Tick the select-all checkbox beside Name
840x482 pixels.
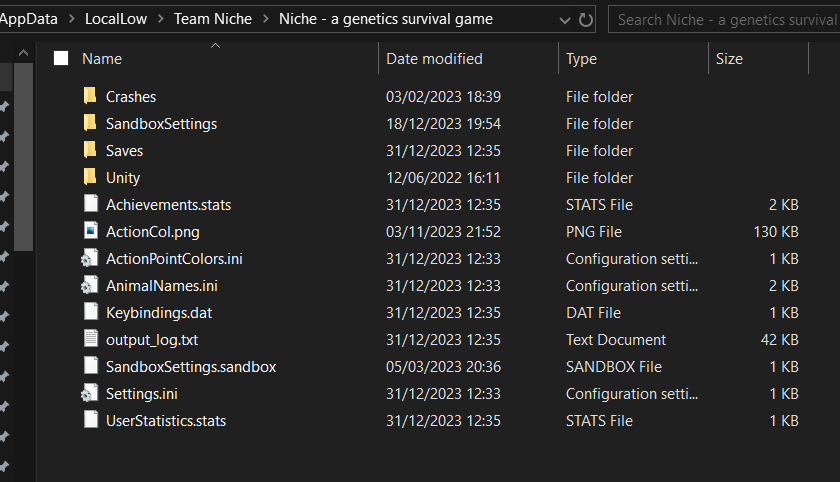61,59
